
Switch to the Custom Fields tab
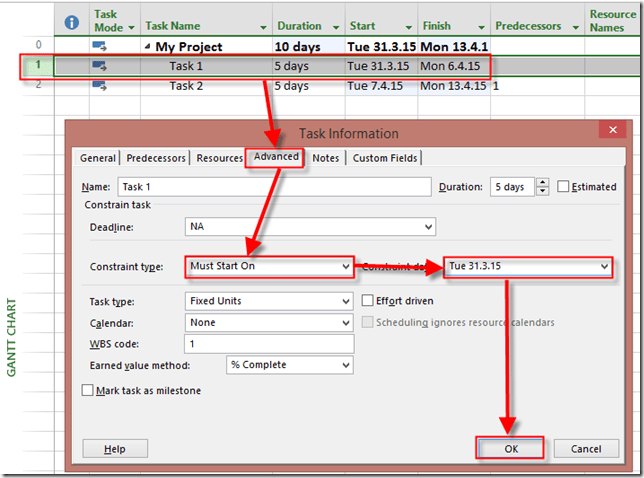tap(385, 158)
